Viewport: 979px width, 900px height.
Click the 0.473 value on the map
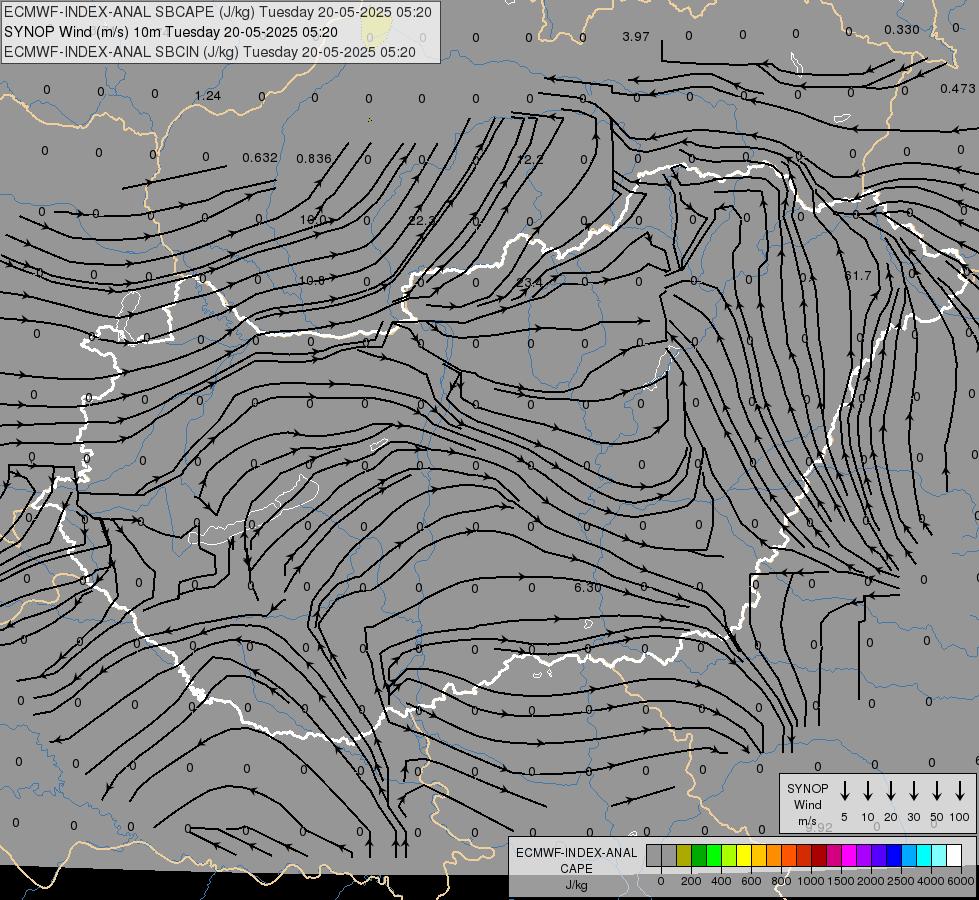(x=957, y=89)
